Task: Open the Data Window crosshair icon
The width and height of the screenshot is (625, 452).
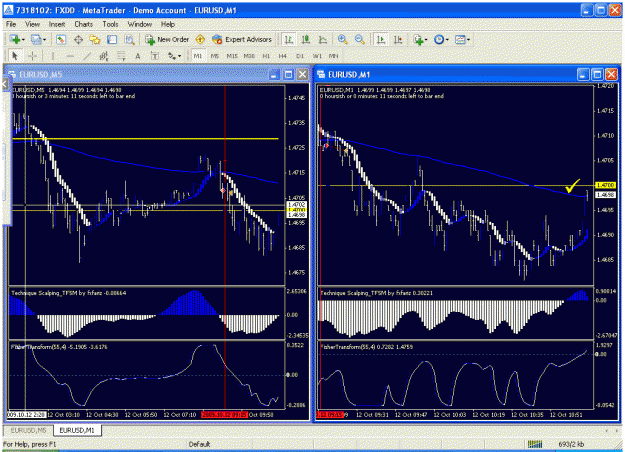Action: coord(78,39)
